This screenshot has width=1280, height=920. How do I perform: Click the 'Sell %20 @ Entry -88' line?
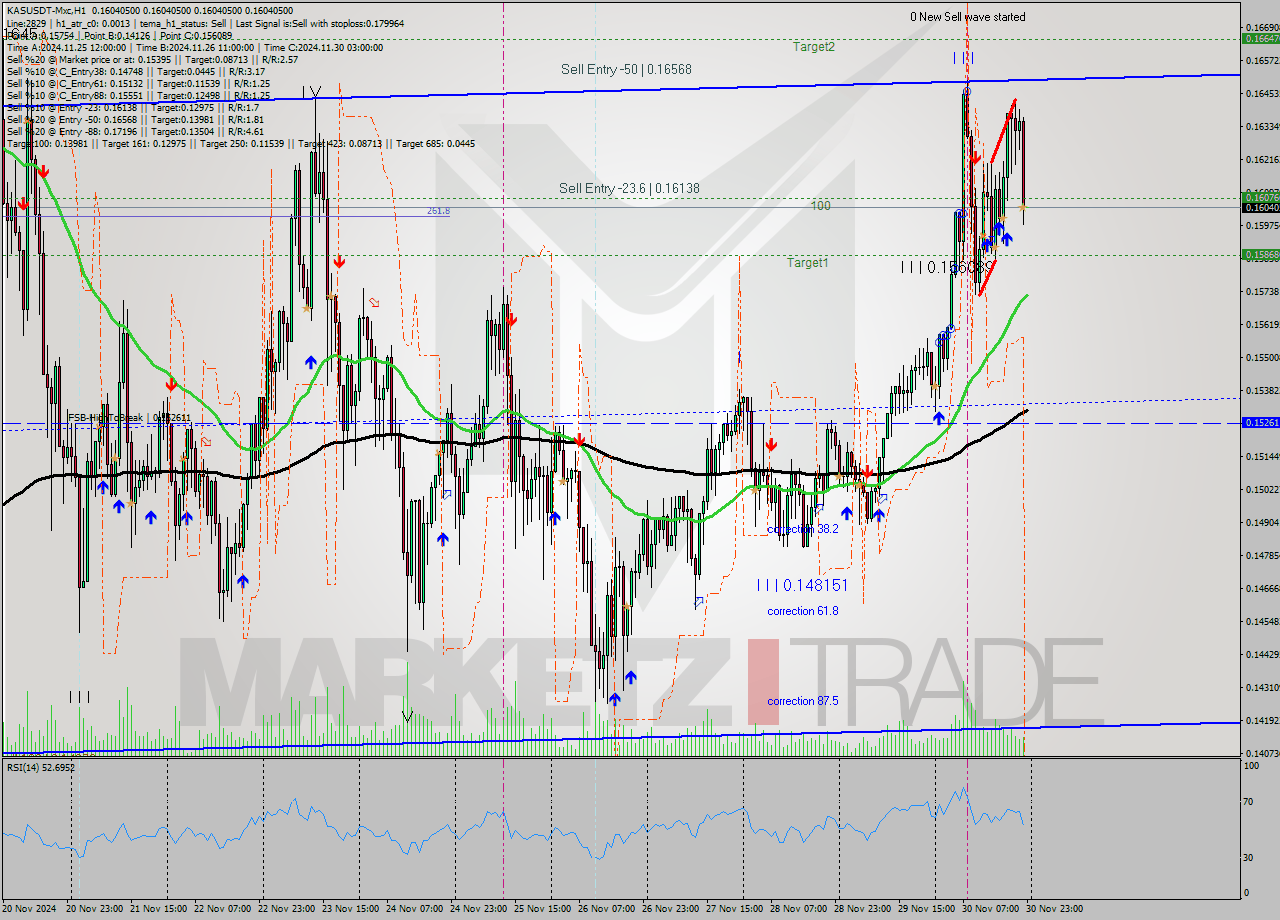click(x=135, y=131)
